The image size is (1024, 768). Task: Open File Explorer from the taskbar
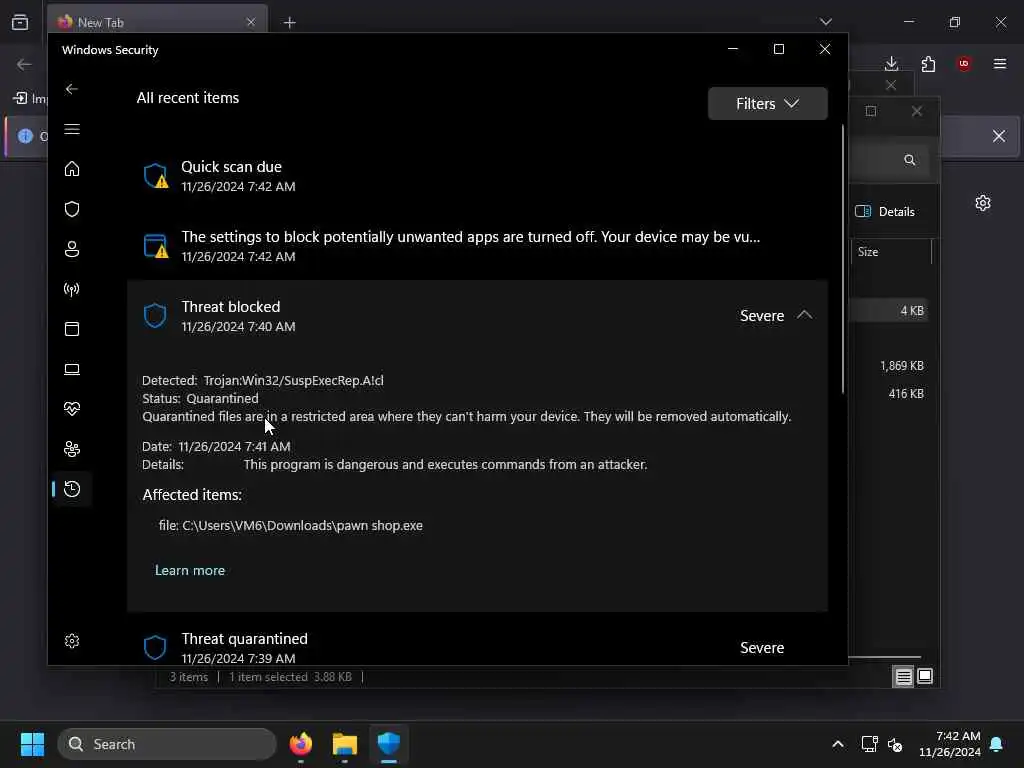(x=345, y=744)
